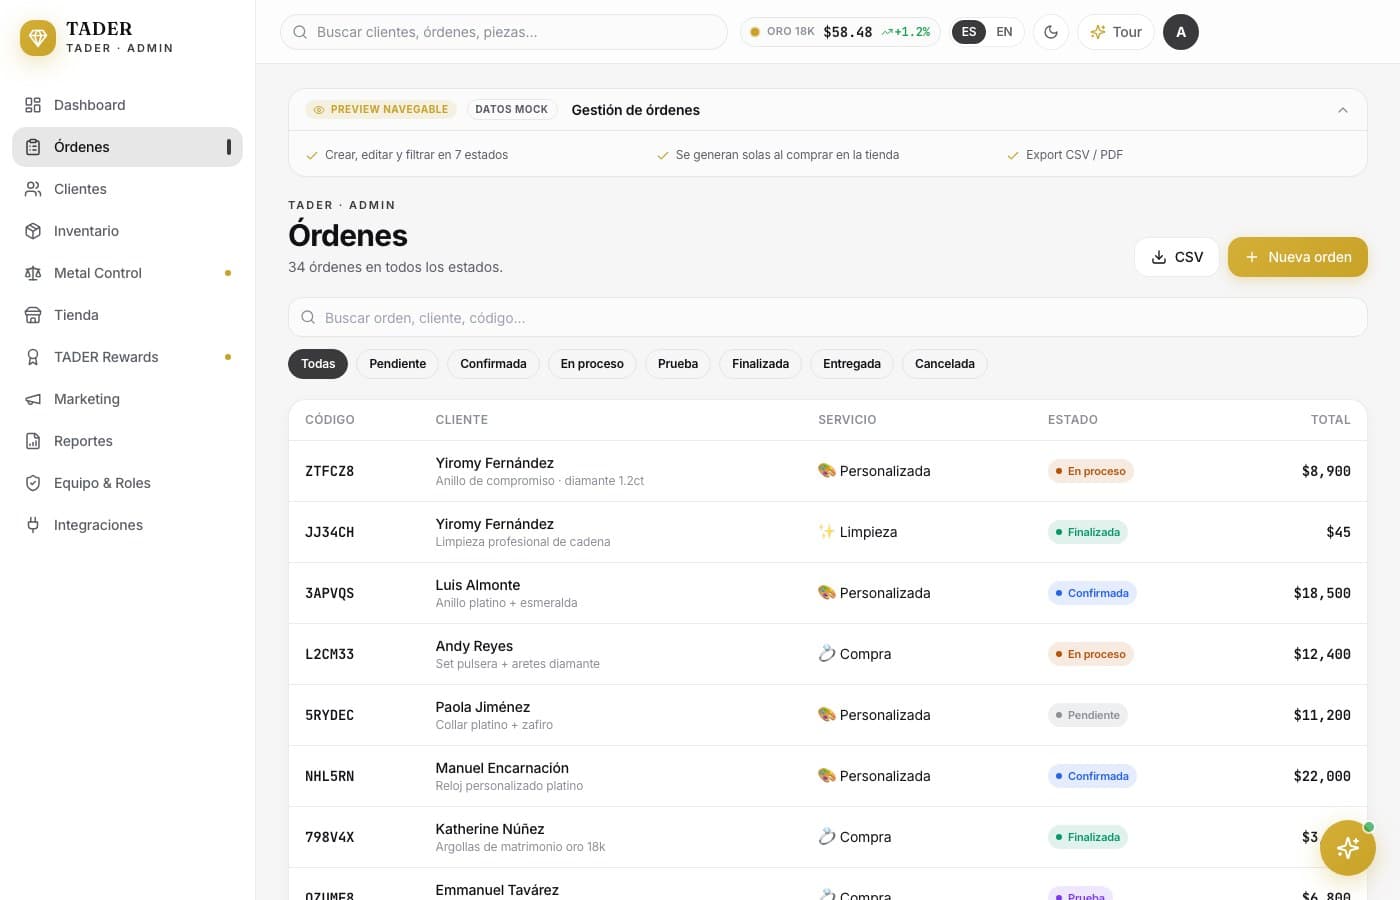1400x900 pixels.
Task: Open the floating AI sparkle assistant
Action: pos(1347,848)
